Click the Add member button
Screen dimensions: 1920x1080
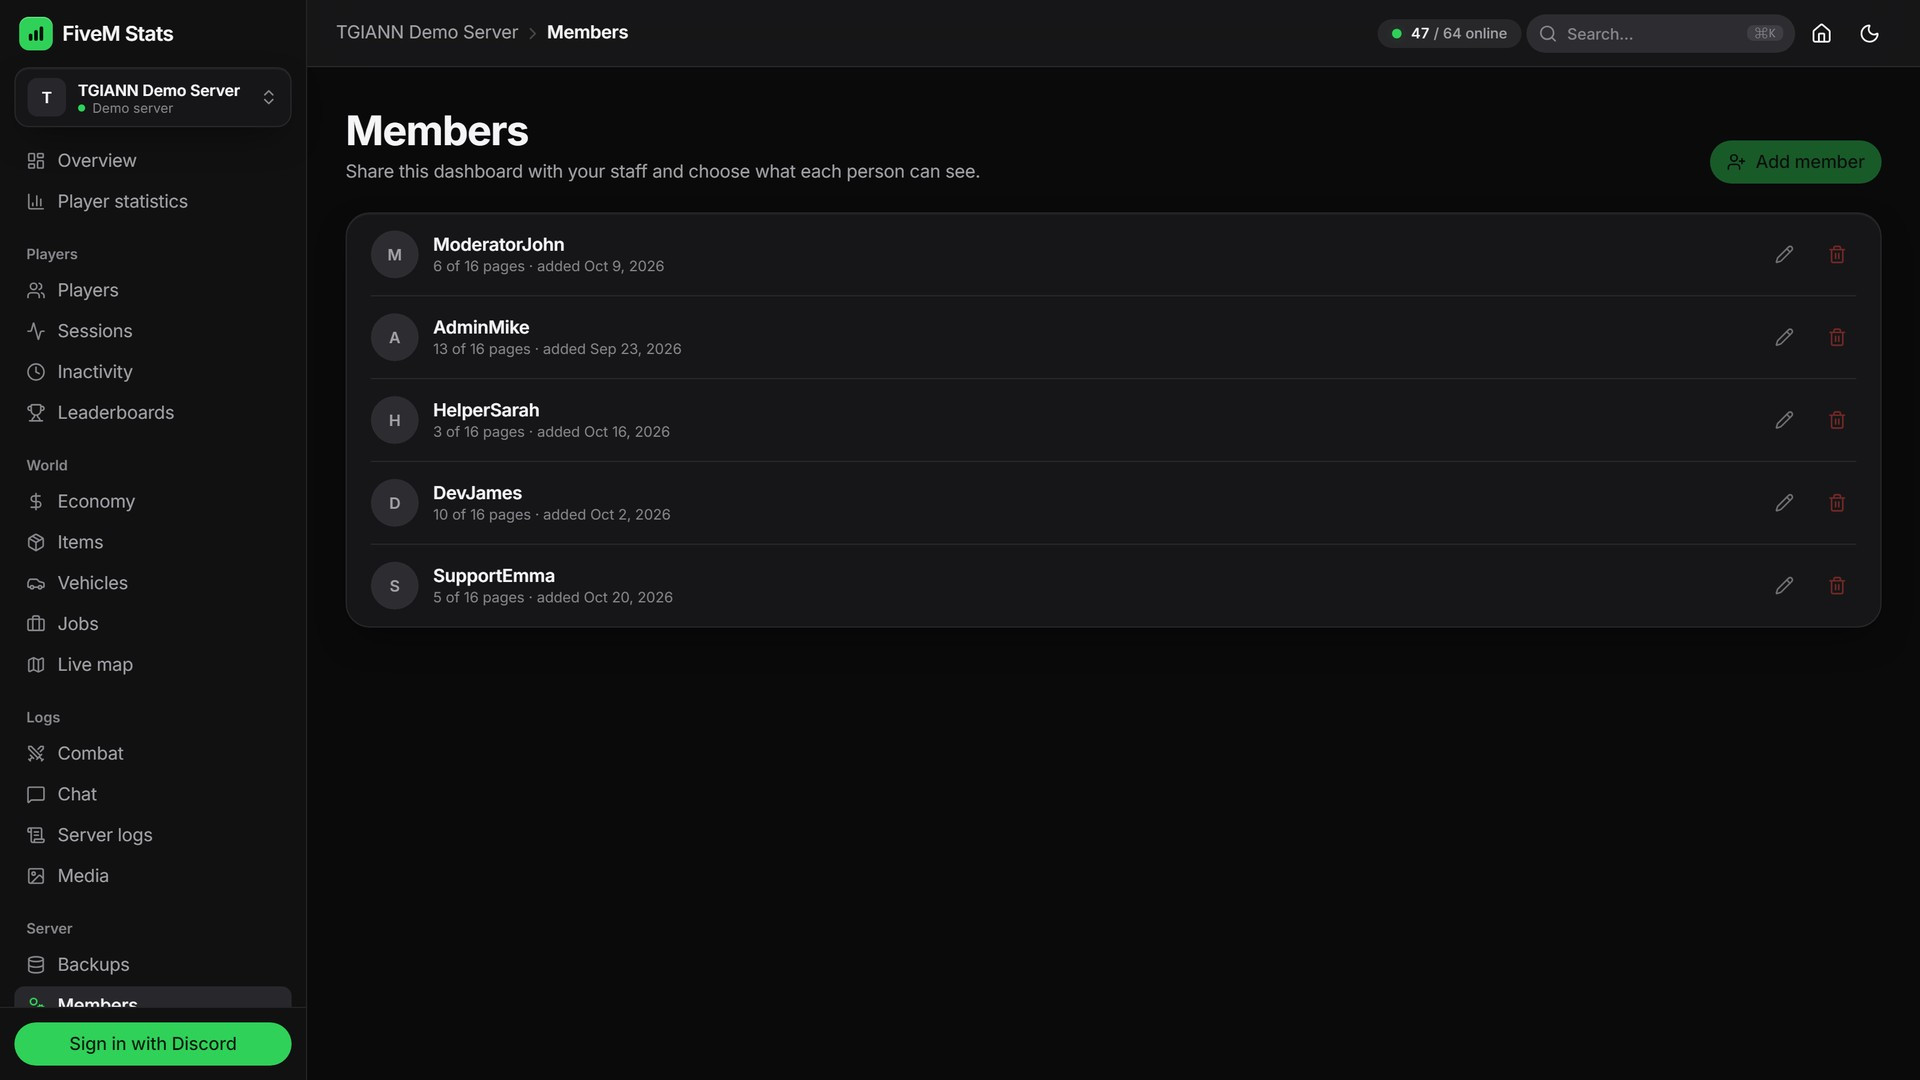tap(1795, 162)
